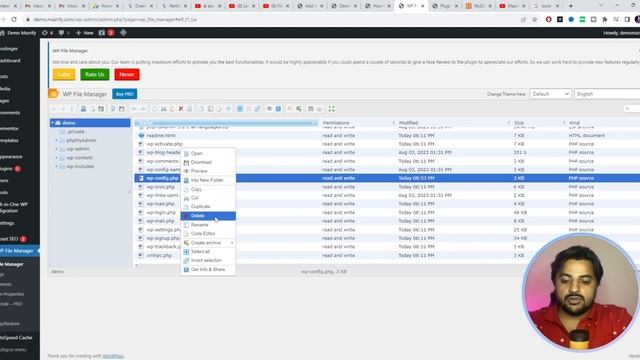The image size is (640, 360).
Task: Choose Preview from the context menu
Action: tap(208, 171)
